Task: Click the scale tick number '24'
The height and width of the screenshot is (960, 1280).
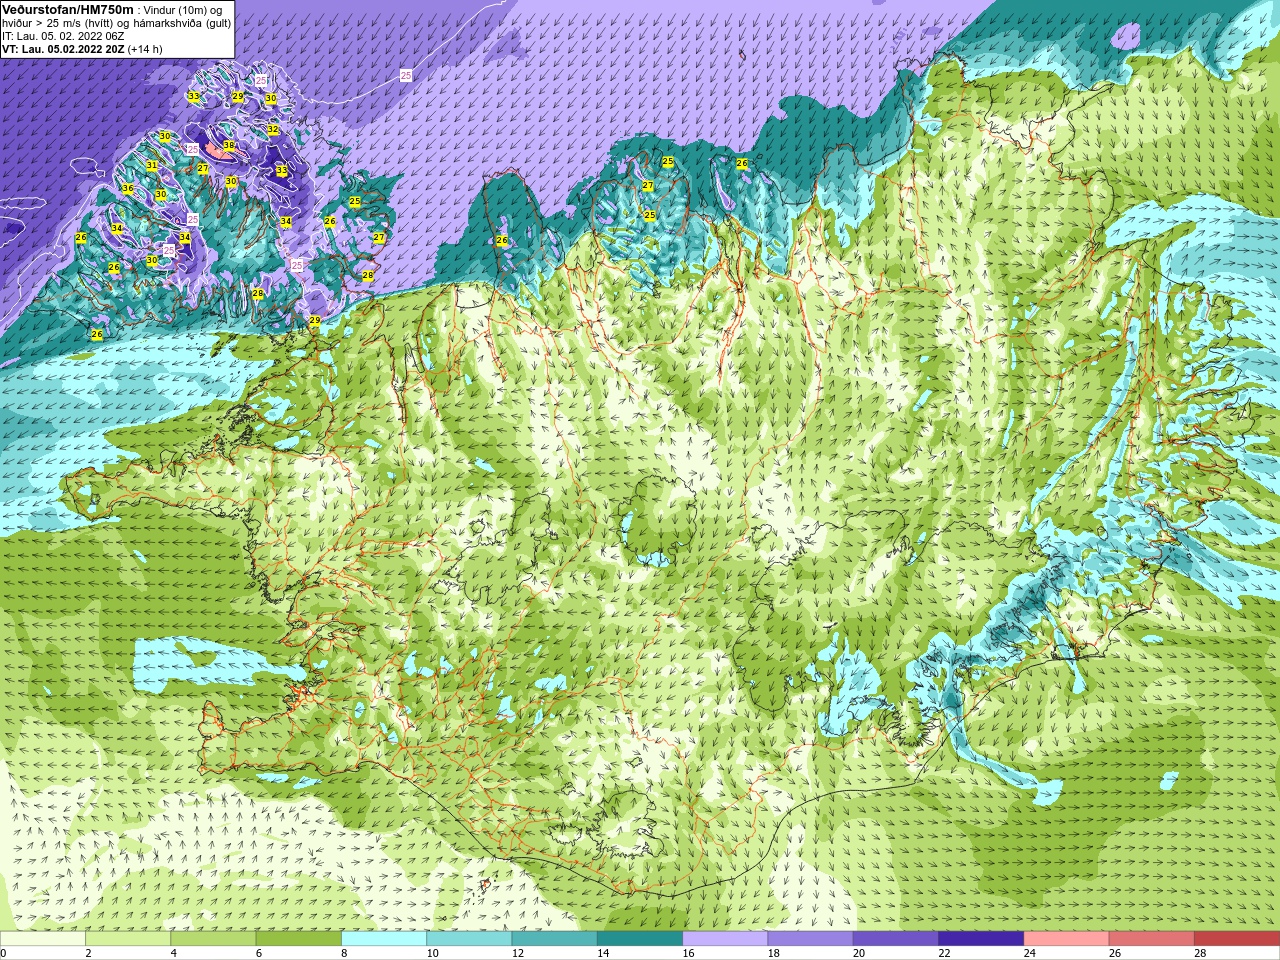Action: pos(1030,953)
